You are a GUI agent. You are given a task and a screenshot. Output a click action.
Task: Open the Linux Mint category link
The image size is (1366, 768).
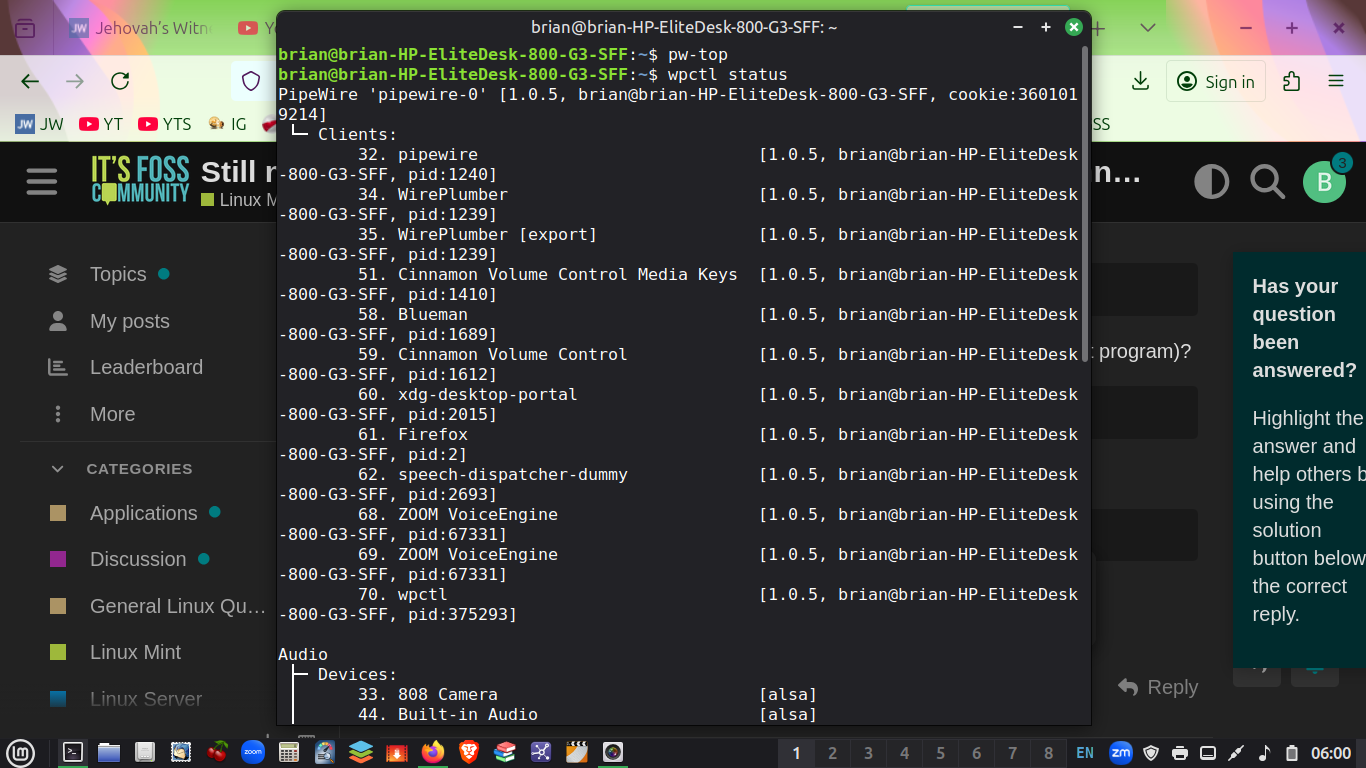click(135, 652)
